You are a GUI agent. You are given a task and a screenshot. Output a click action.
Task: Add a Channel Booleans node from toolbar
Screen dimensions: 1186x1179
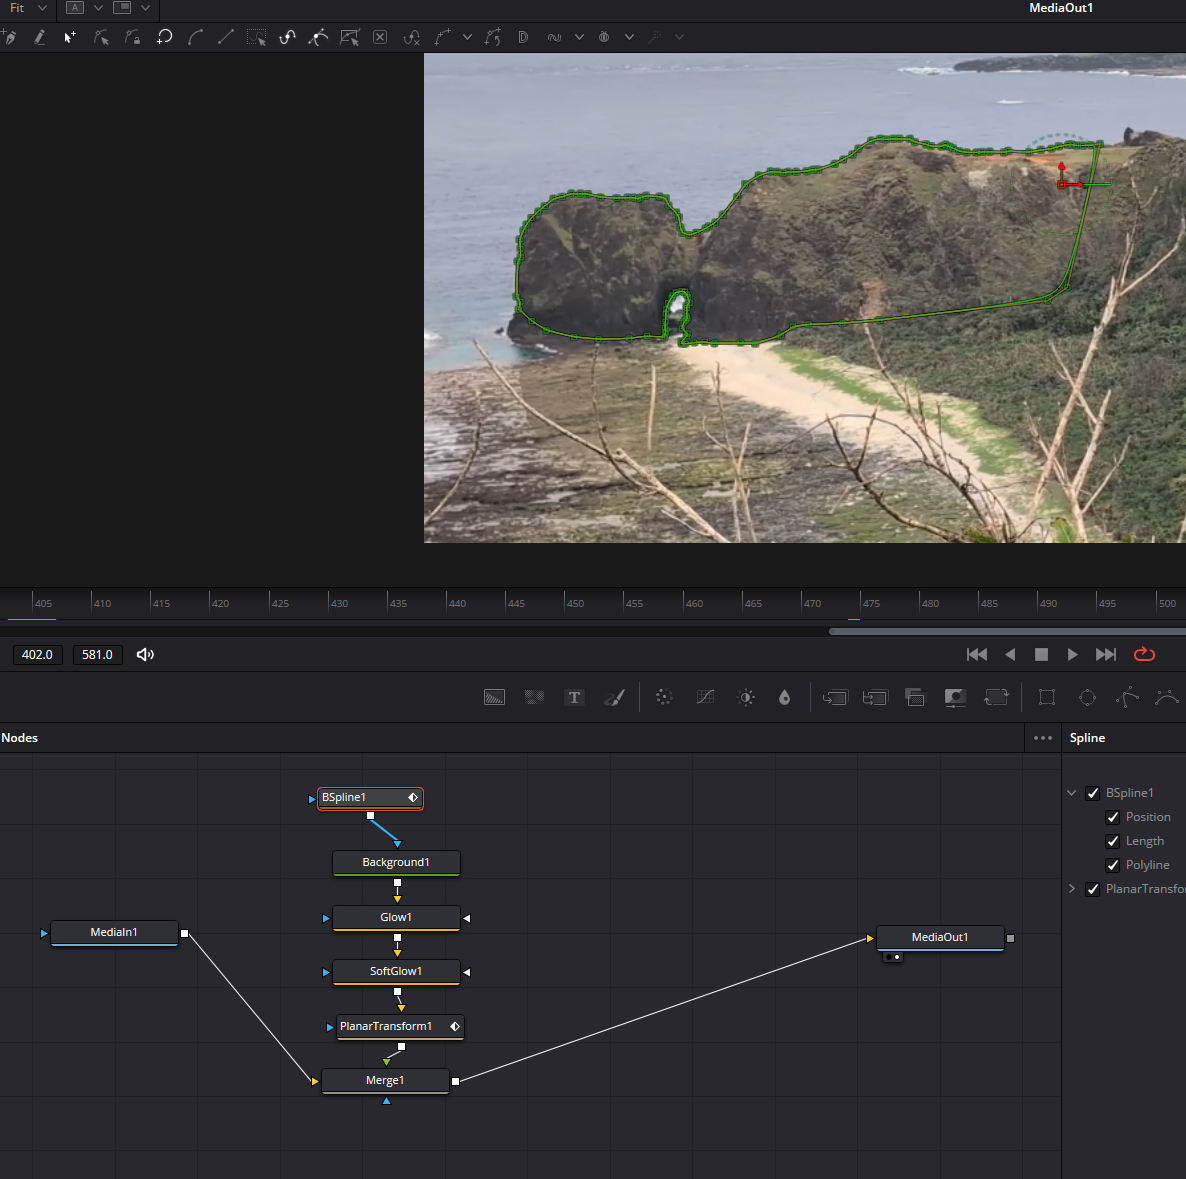tap(875, 697)
